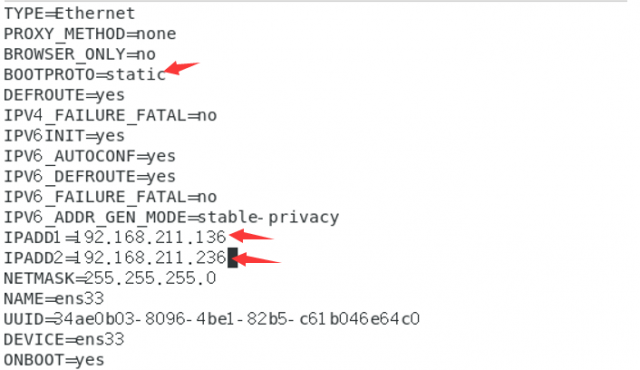Click the TYPE=Ethernet line
Image resolution: width=640 pixels, height=370 pixels.
tap(69, 13)
